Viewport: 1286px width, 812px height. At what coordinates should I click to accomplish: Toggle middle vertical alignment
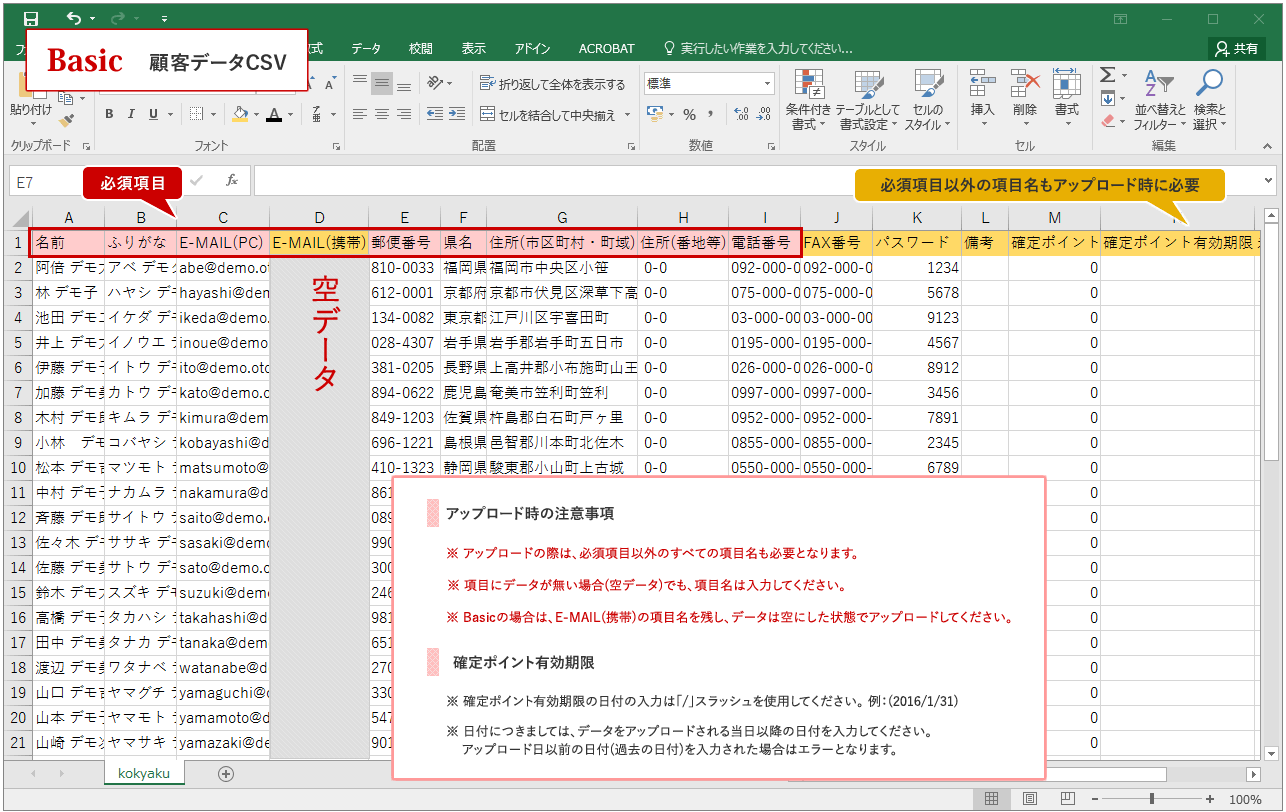381,83
